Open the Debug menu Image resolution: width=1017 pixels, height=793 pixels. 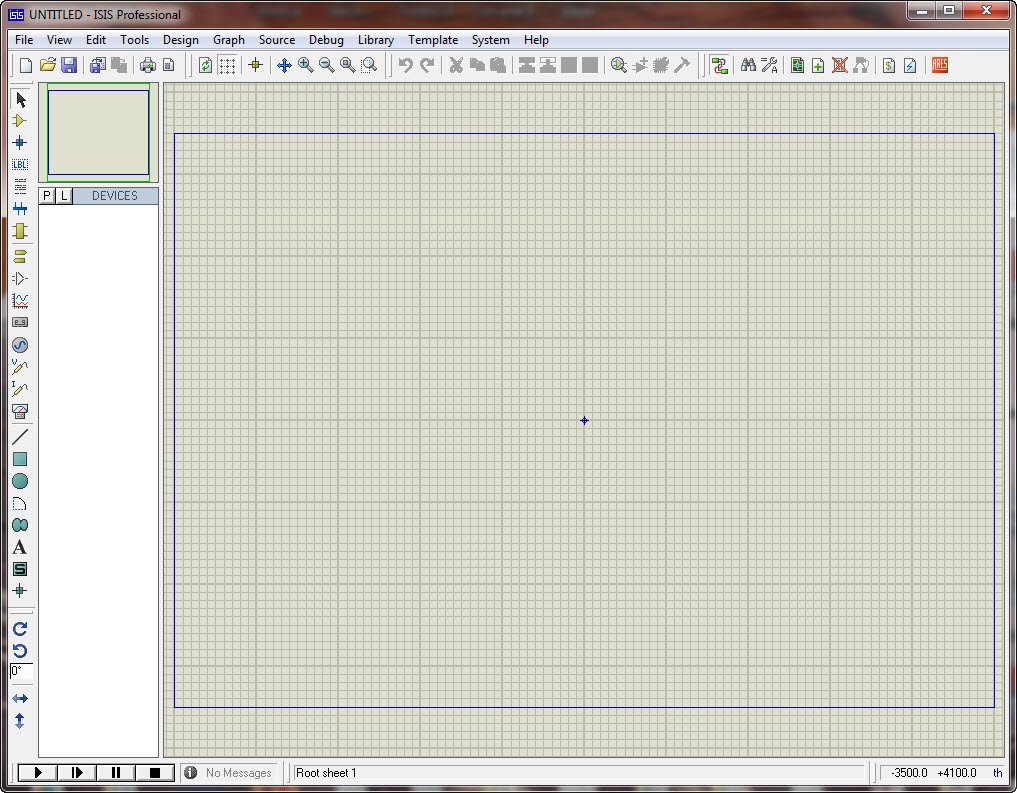pyautogui.click(x=326, y=40)
